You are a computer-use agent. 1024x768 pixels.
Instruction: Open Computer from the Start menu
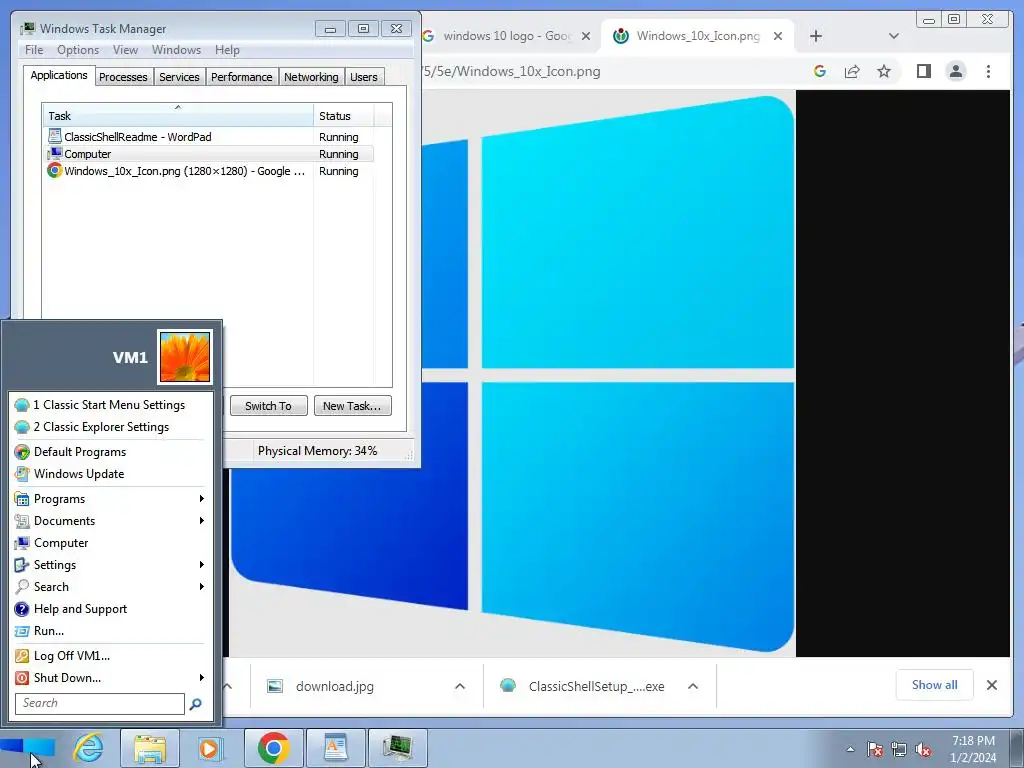coord(110,543)
